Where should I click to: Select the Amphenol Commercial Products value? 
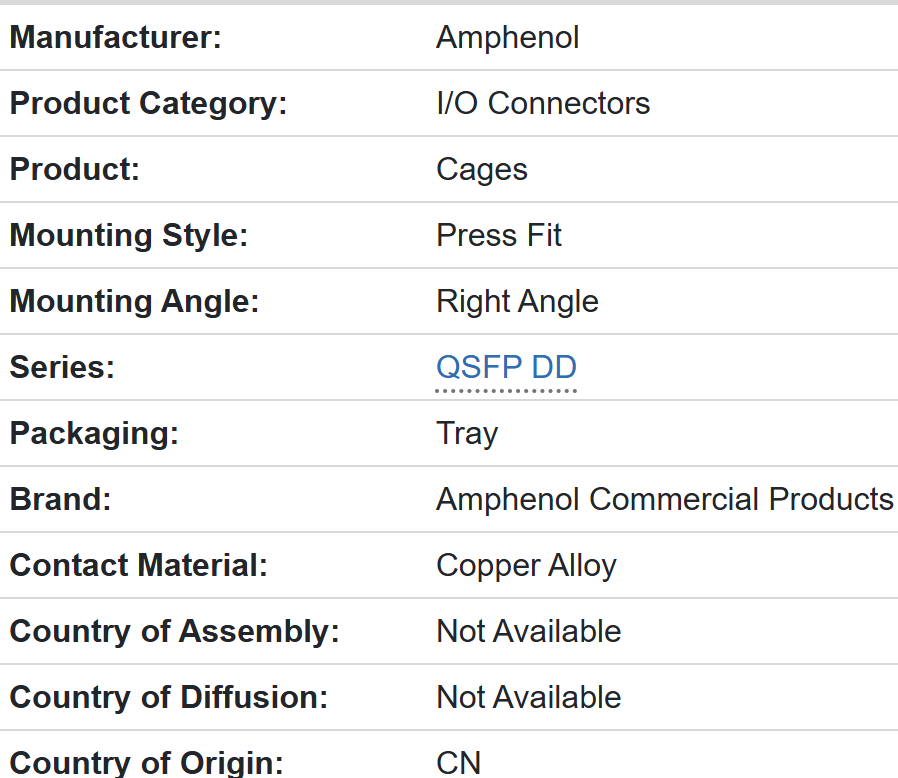(664, 500)
